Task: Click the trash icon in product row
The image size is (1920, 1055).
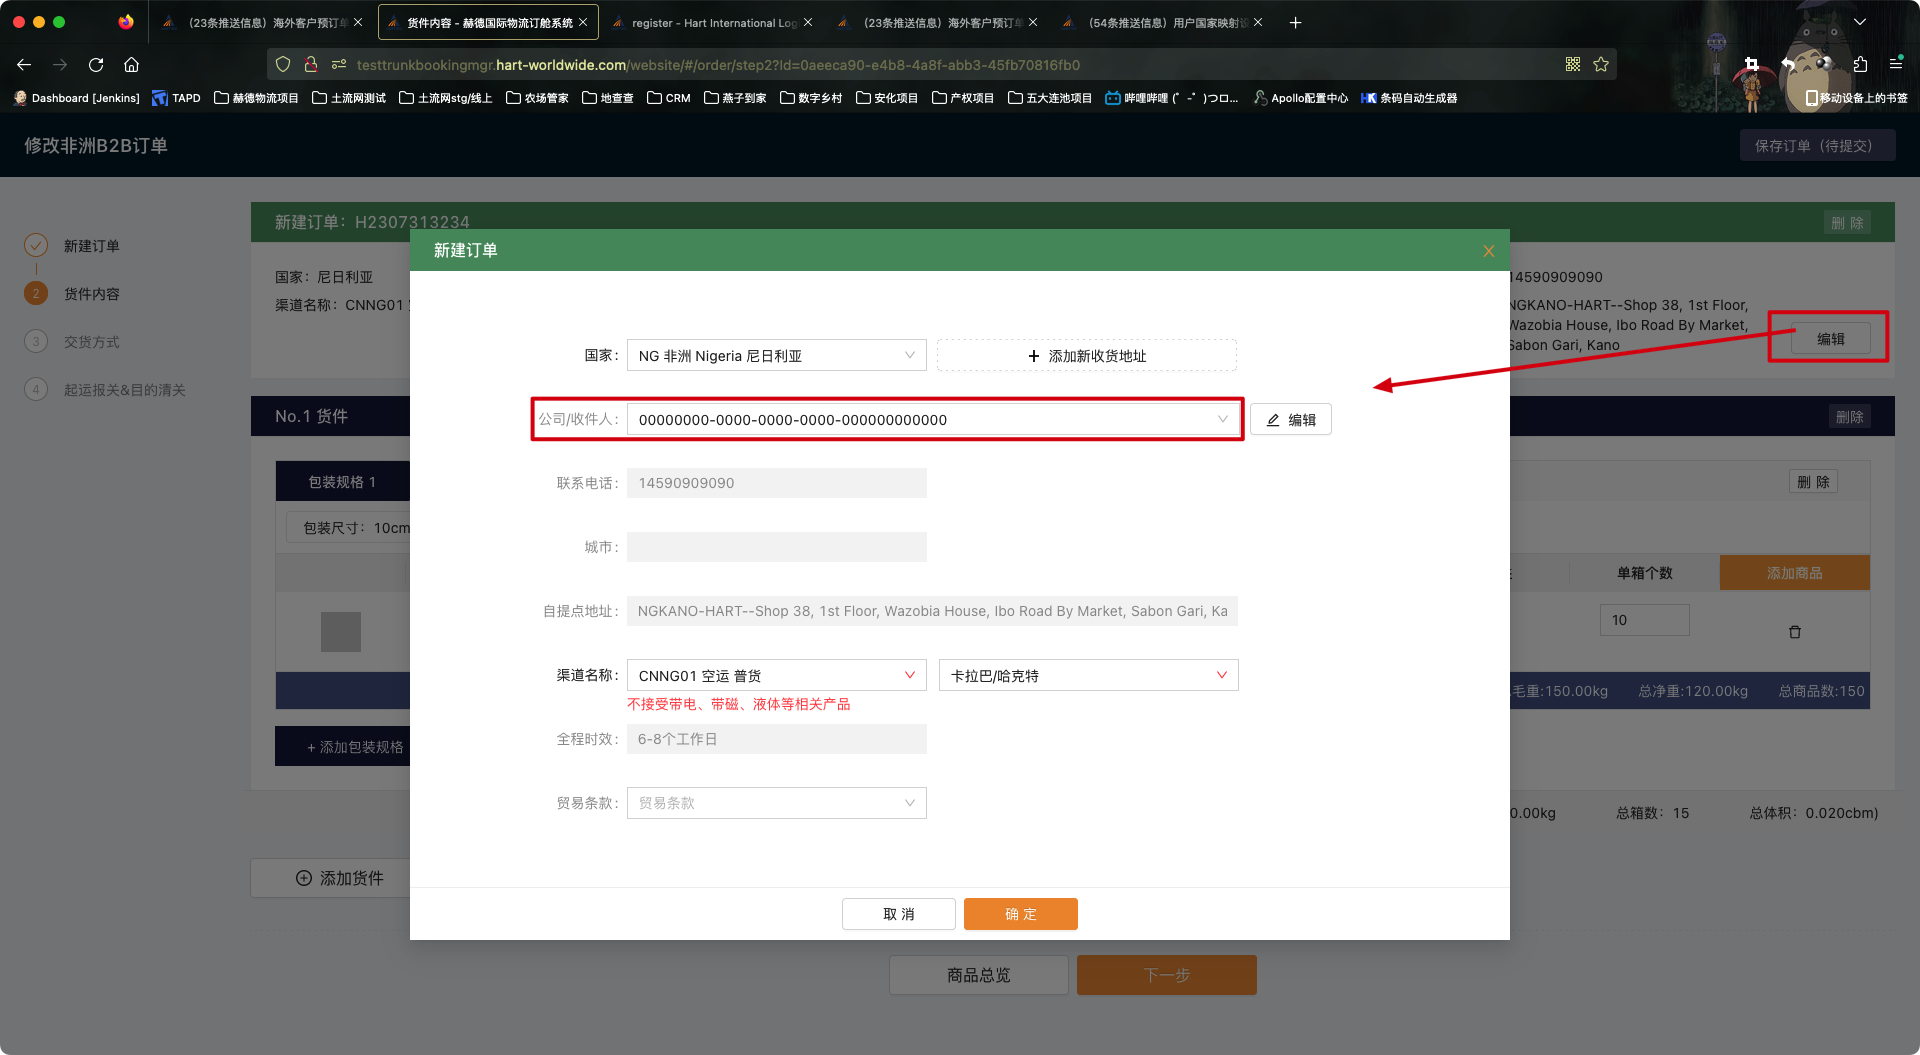Action: (1794, 632)
